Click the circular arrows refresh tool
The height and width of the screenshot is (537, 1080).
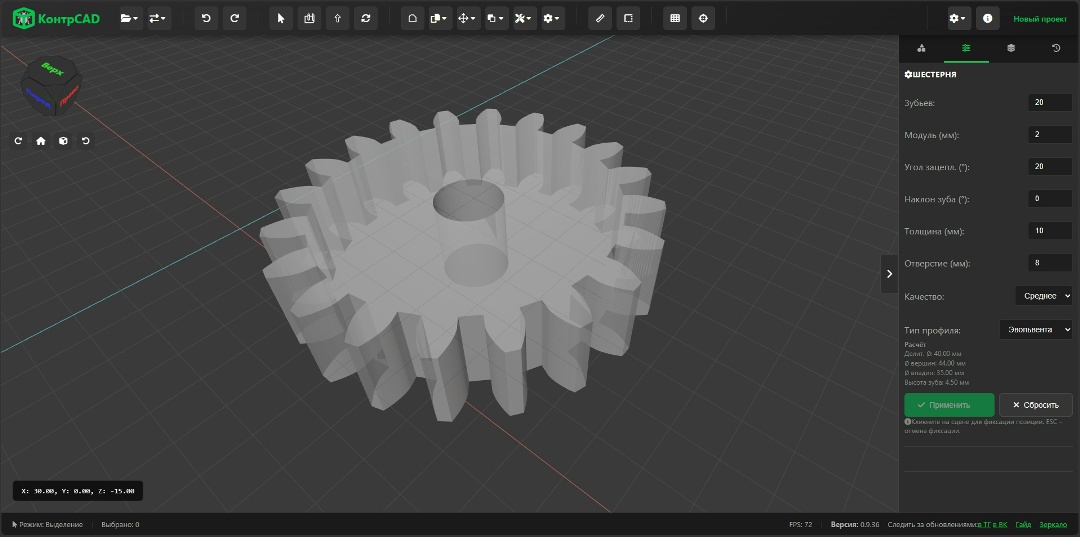click(366, 19)
